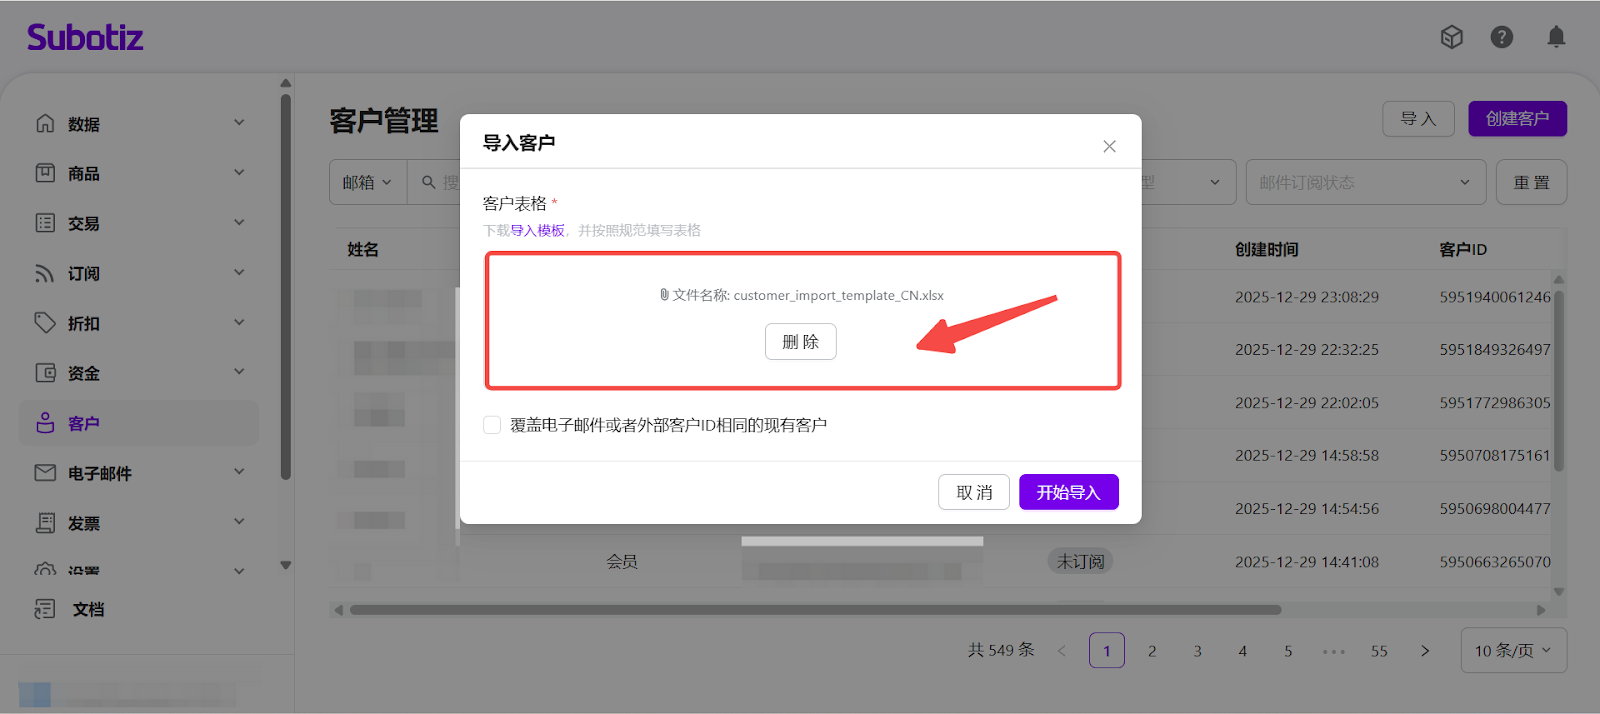Open the 文档 documentation sidebar item
The width and height of the screenshot is (1600, 714).
[x=88, y=609]
